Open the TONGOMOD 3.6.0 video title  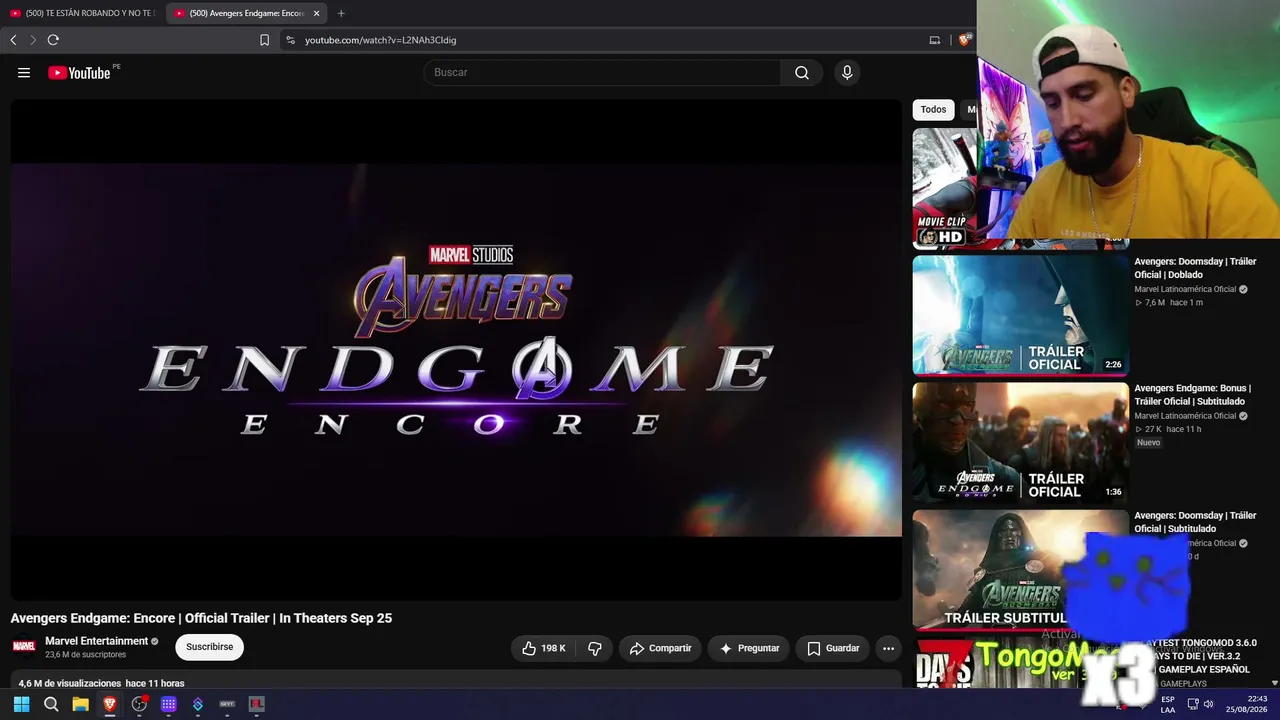coord(1196,656)
